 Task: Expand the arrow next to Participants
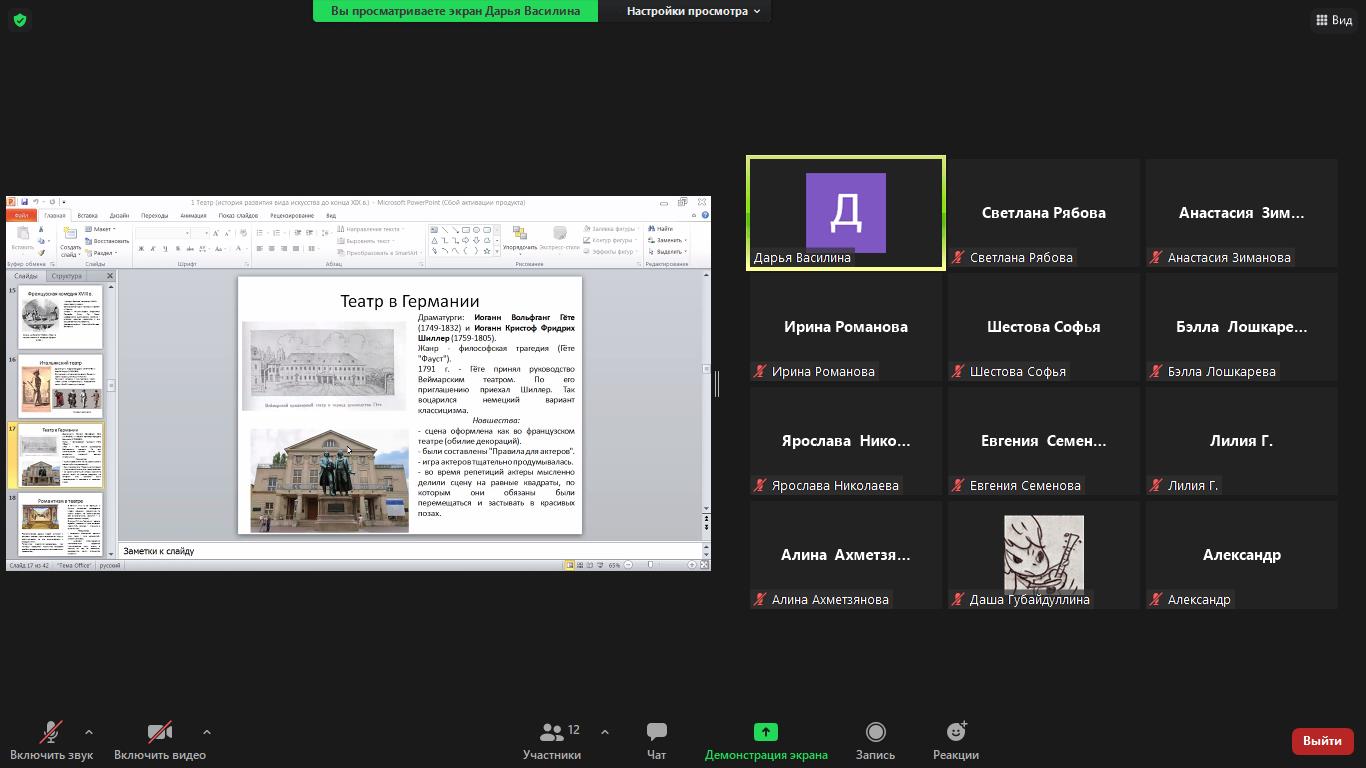coord(604,732)
